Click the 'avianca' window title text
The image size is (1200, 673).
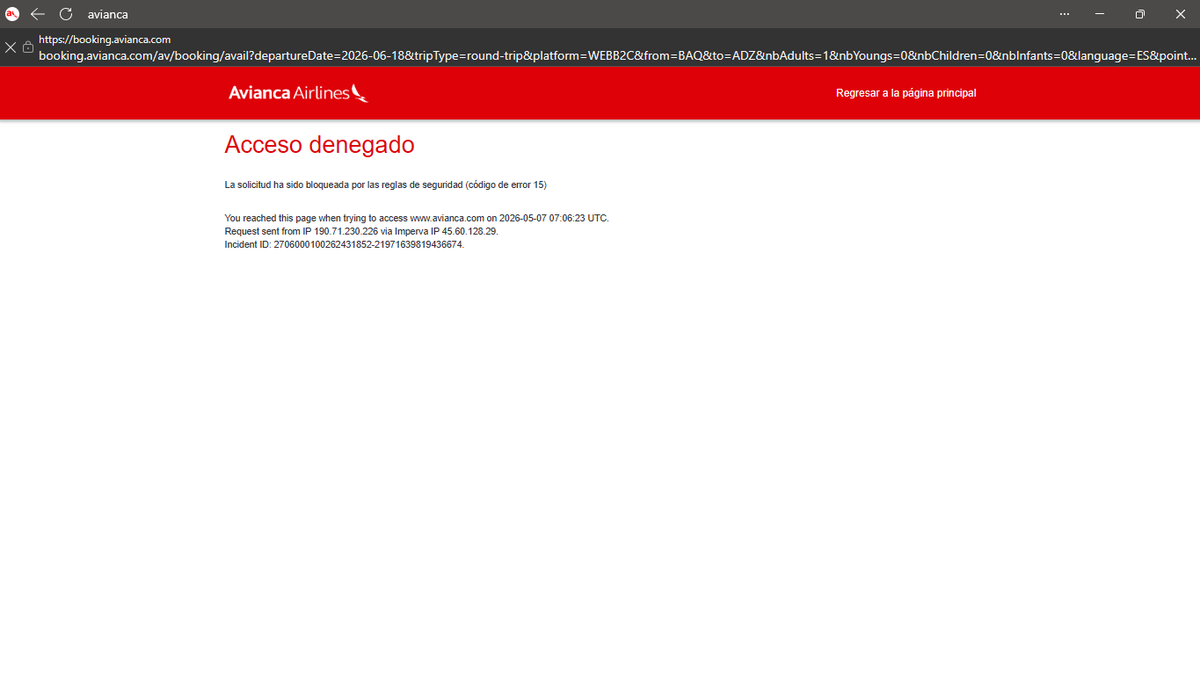click(x=108, y=14)
